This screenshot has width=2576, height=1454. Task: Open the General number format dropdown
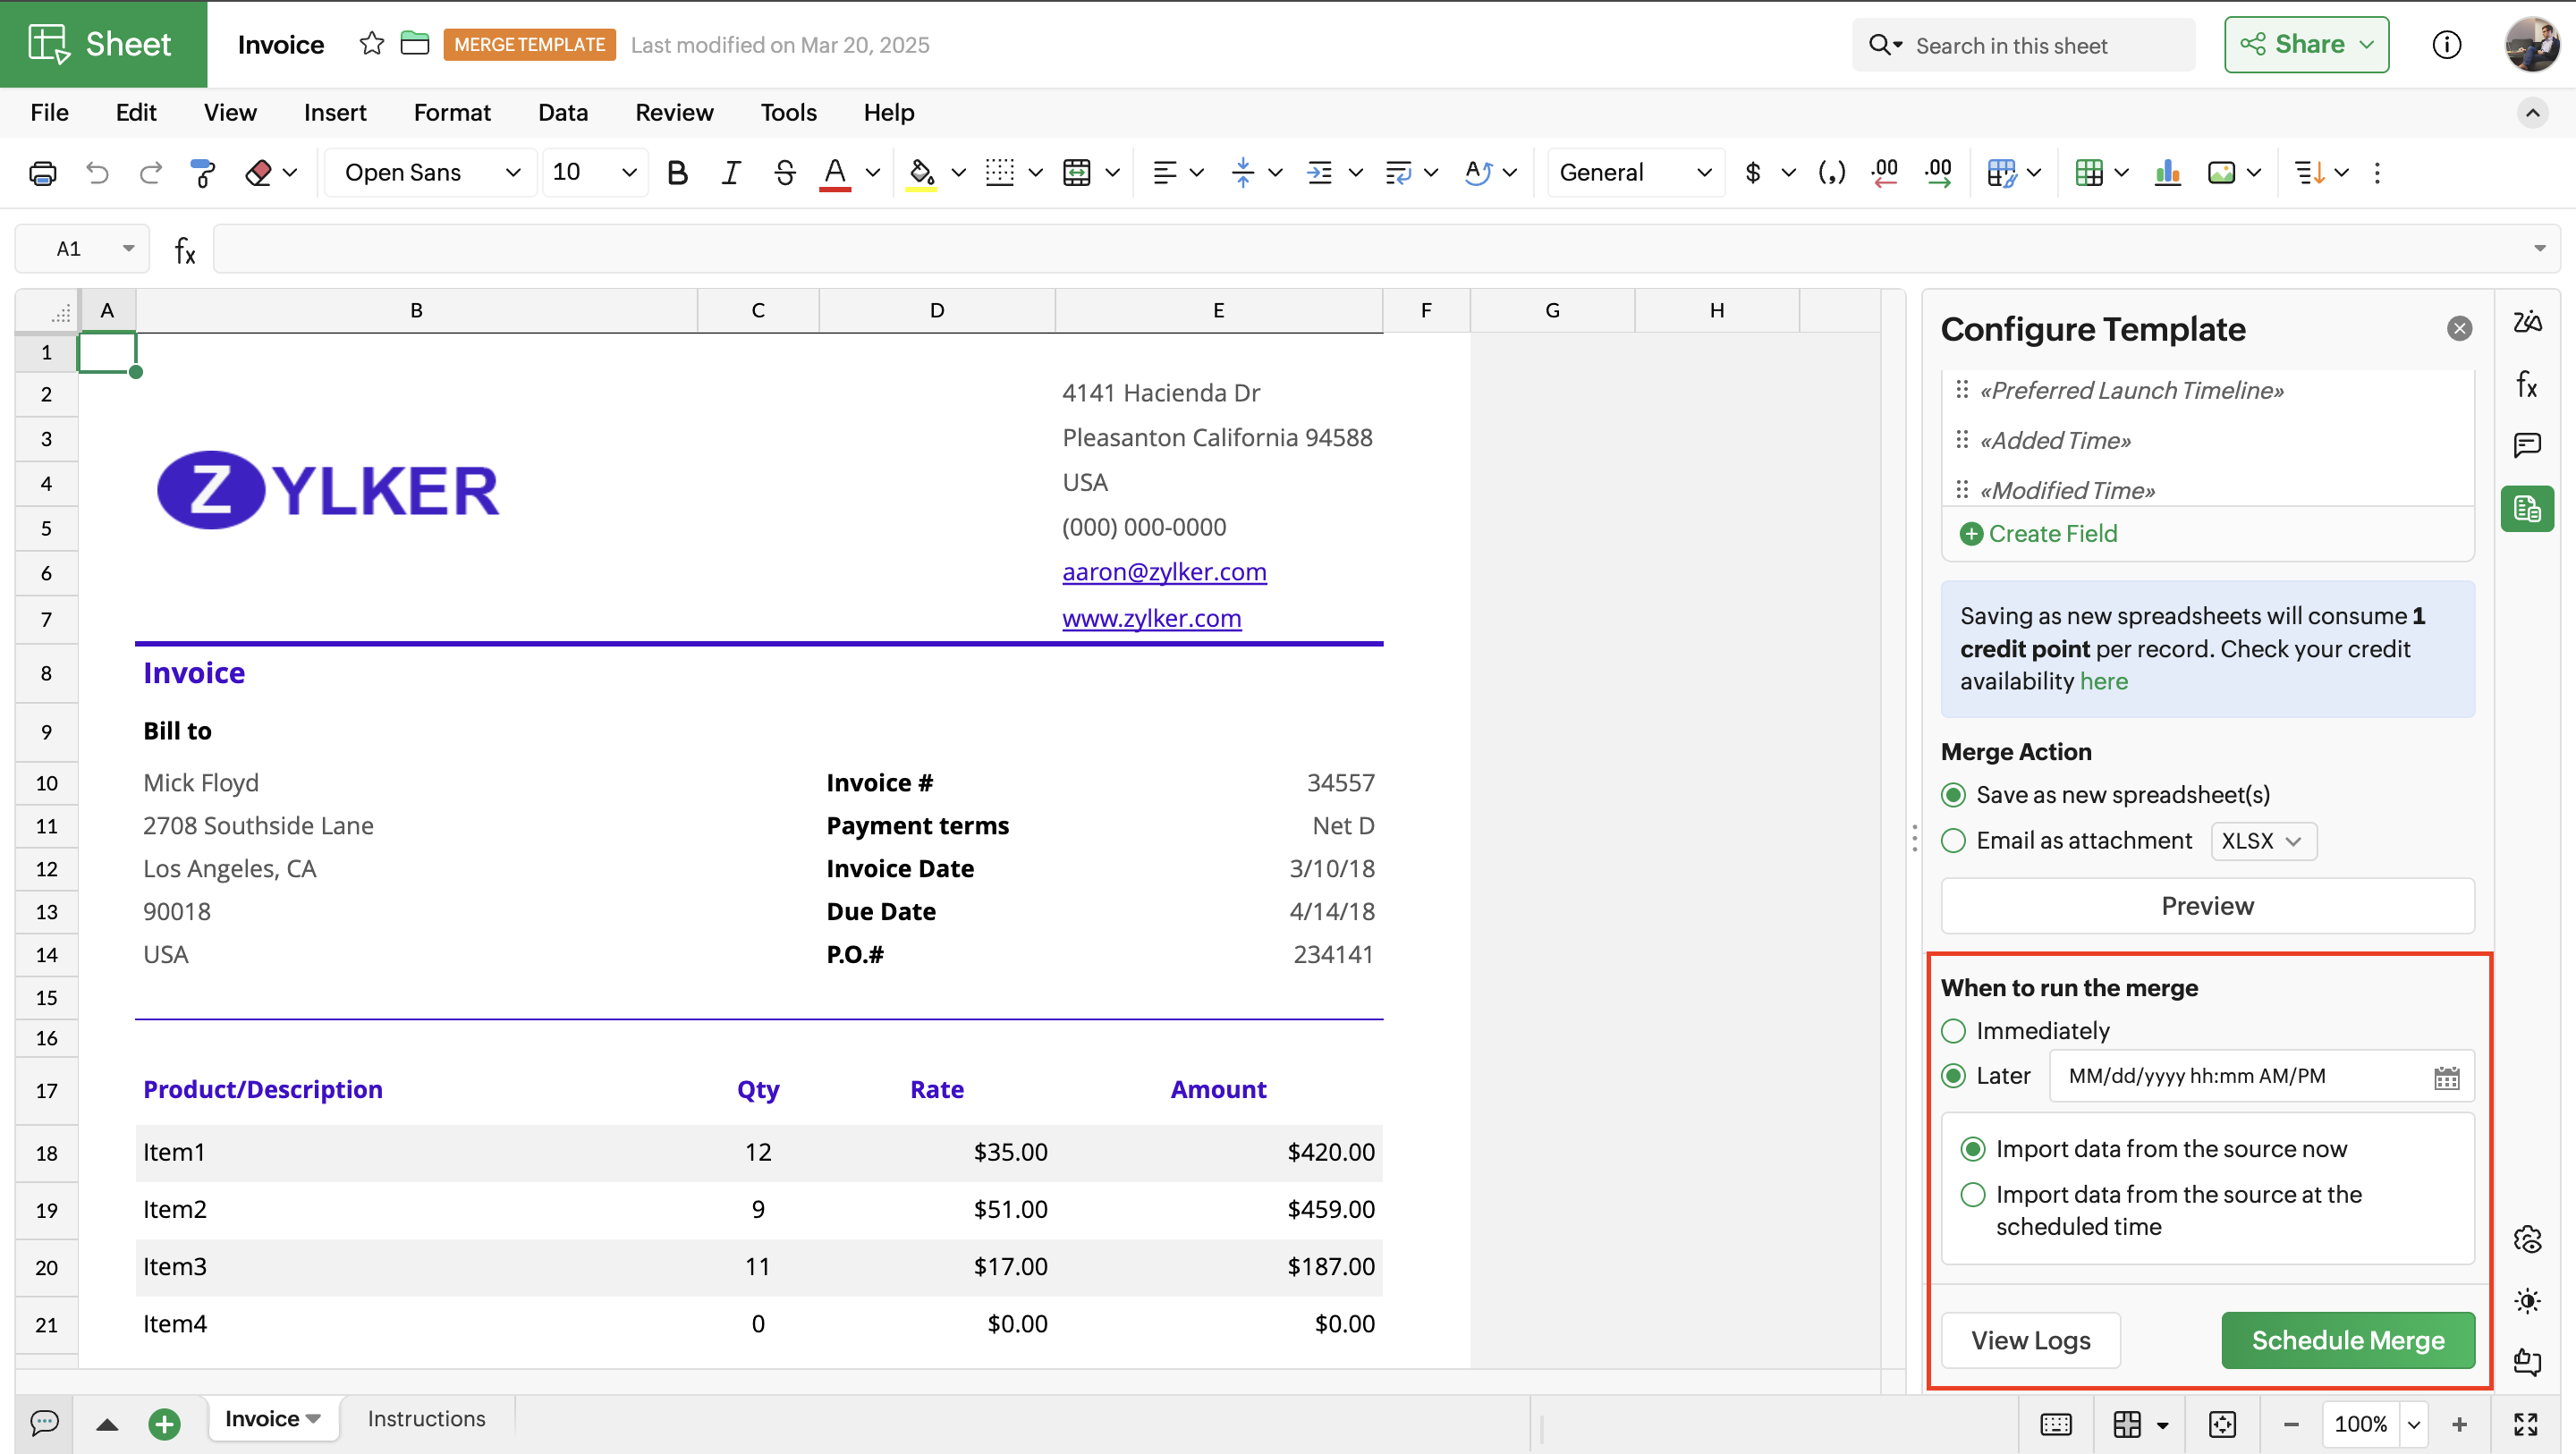pos(1633,173)
